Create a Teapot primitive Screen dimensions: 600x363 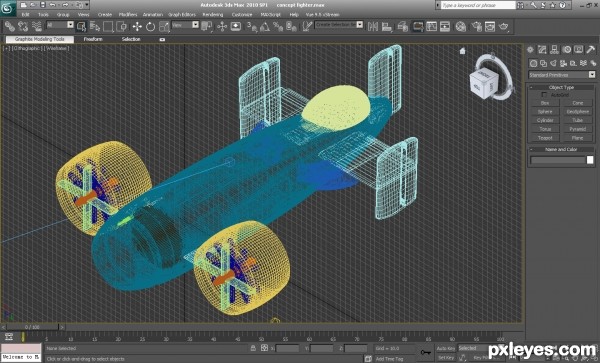click(545, 138)
